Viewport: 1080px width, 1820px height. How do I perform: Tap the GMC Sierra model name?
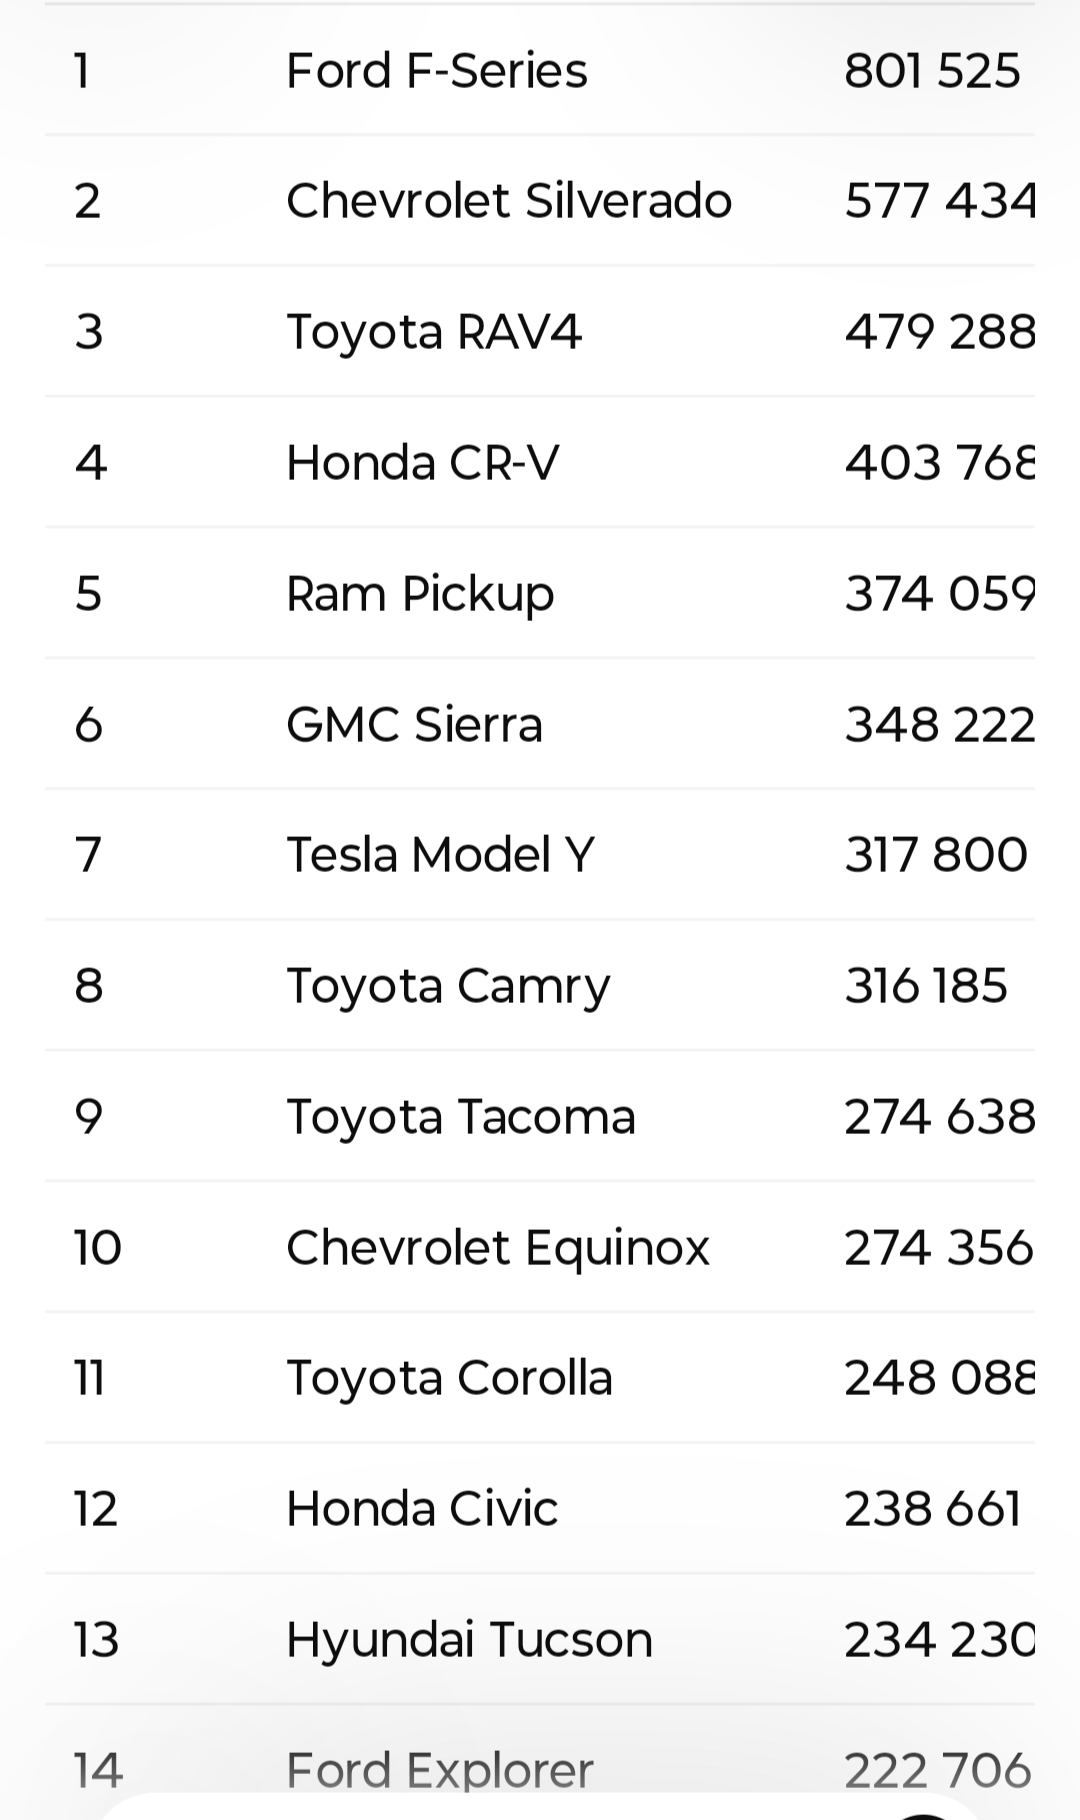point(414,725)
